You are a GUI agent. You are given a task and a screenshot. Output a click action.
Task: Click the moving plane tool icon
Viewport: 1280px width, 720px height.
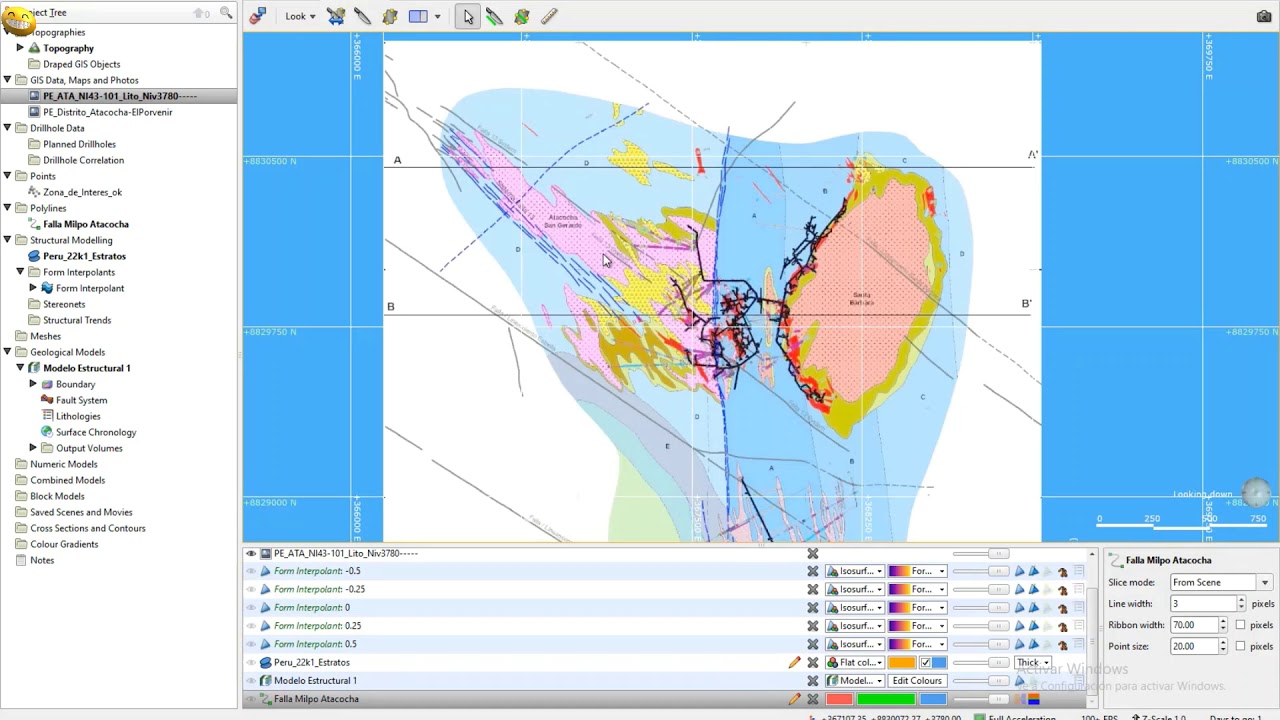tap(390, 16)
